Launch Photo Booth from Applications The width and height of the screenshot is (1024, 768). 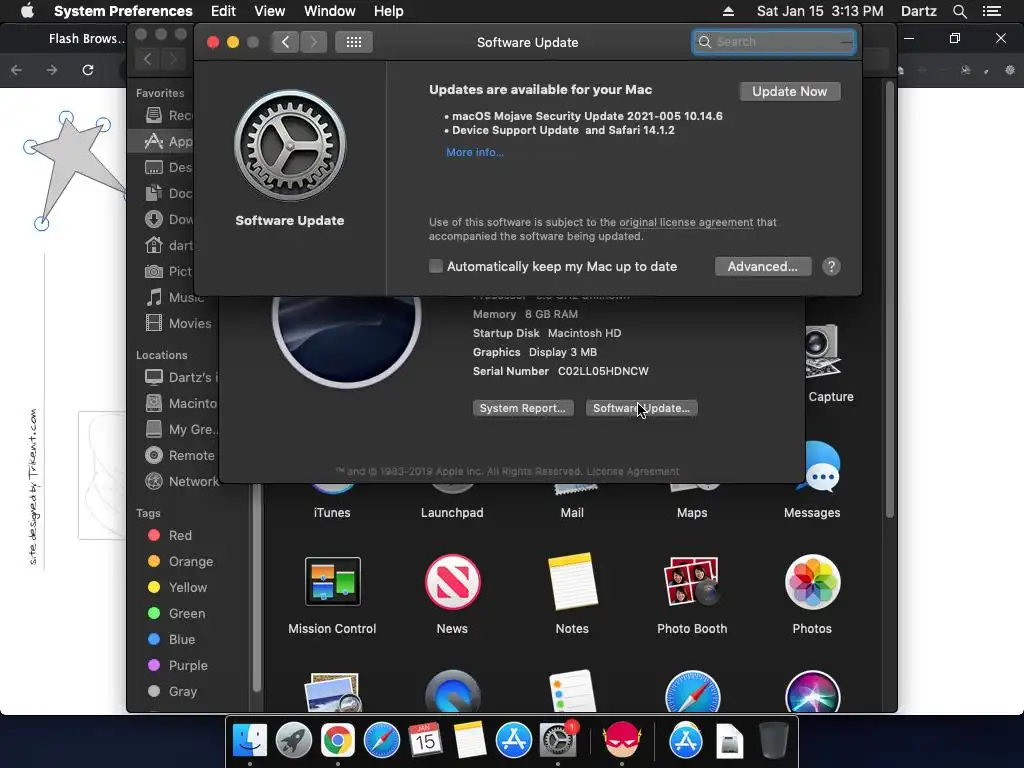692,581
